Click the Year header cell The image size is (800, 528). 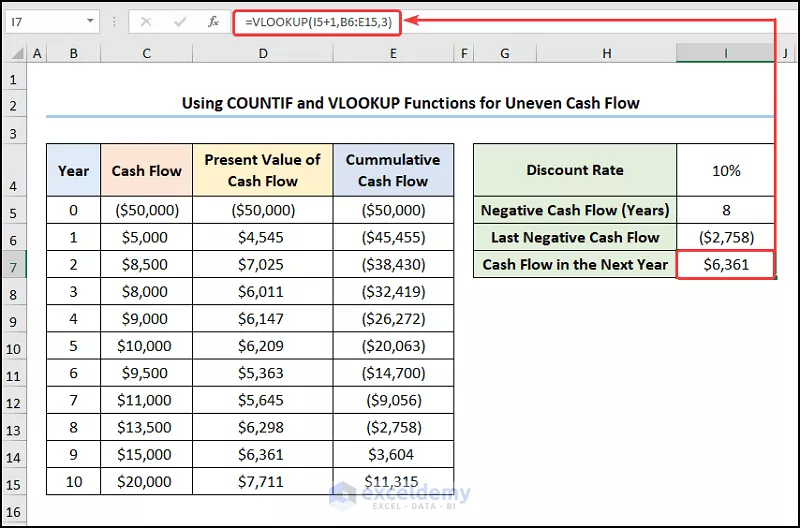73,170
